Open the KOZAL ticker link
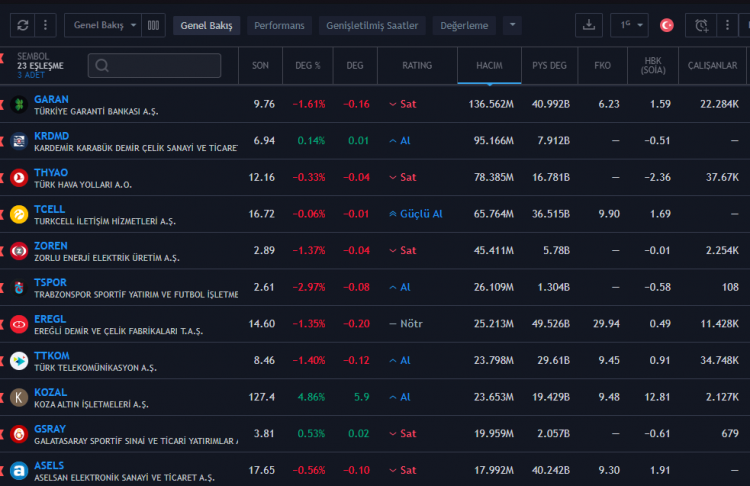Viewport: 750px width, 486px height. point(51,393)
